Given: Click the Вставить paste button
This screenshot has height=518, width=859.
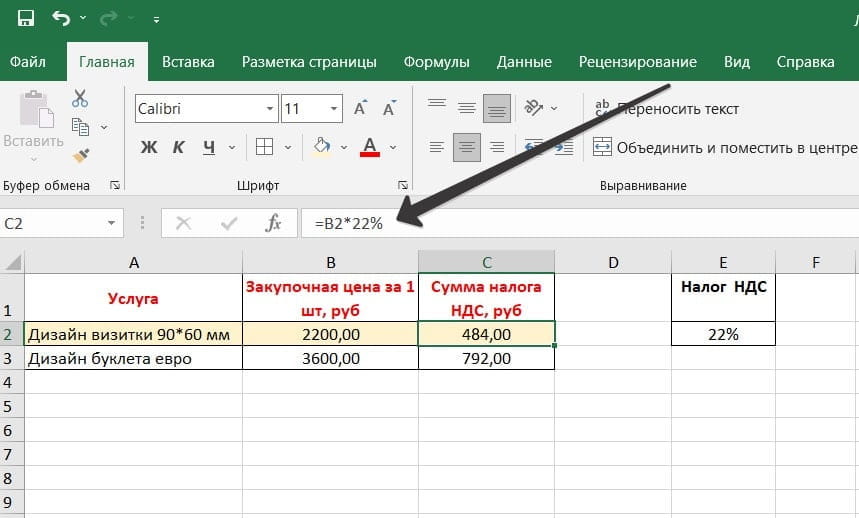Looking at the screenshot, I should click(33, 126).
